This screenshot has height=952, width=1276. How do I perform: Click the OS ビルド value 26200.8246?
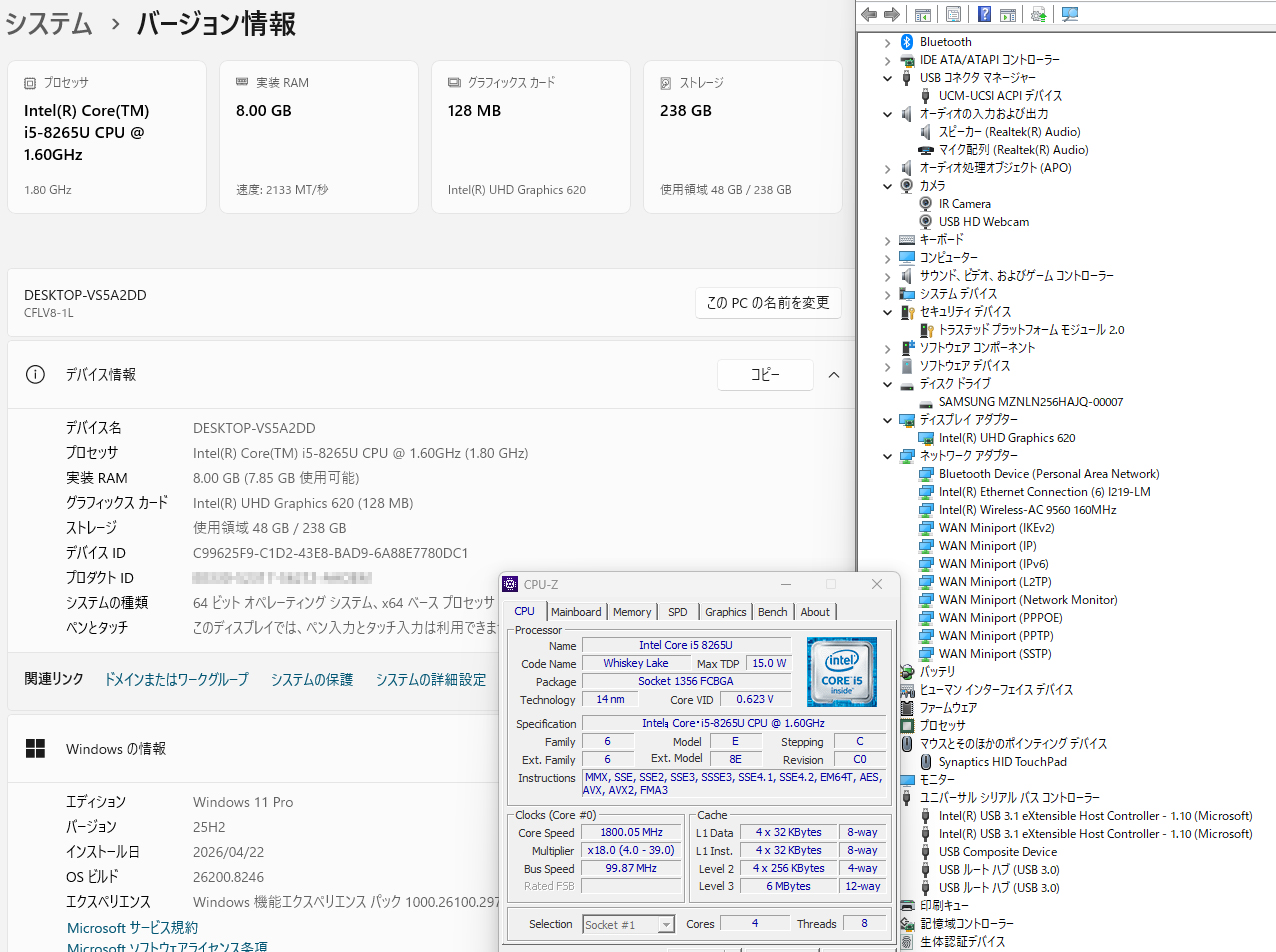pyautogui.click(x=231, y=877)
